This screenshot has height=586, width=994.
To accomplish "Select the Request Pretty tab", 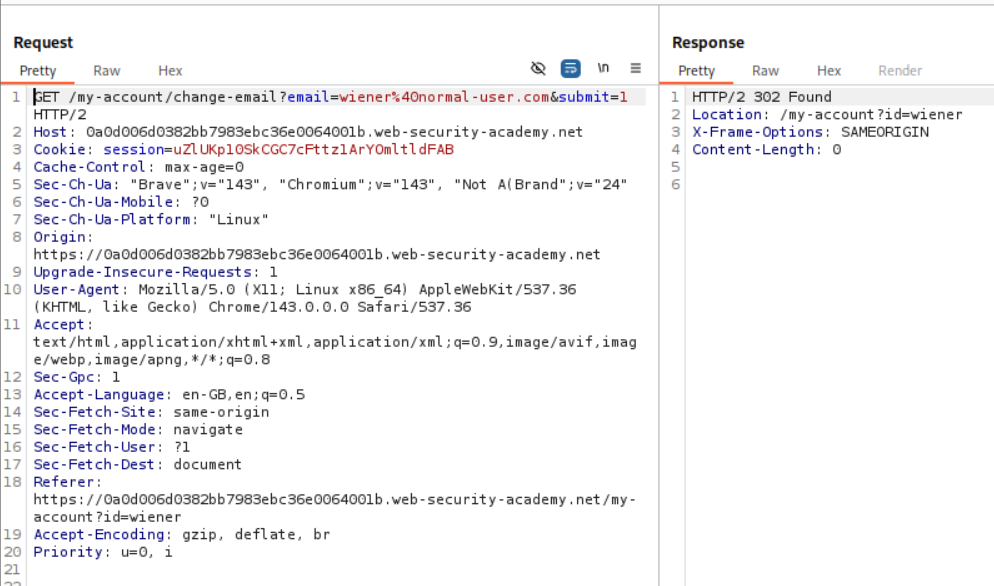I will (x=38, y=71).
